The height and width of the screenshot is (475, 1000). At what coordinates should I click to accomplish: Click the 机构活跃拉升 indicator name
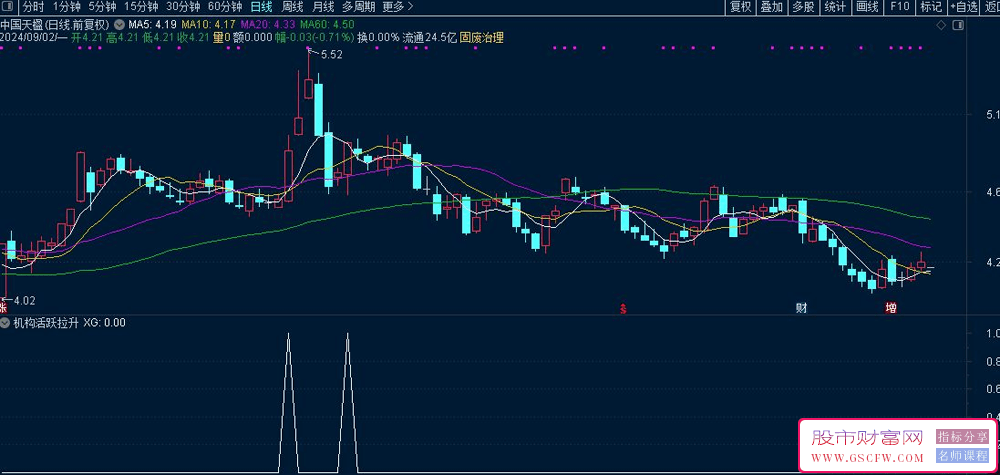[46, 323]
